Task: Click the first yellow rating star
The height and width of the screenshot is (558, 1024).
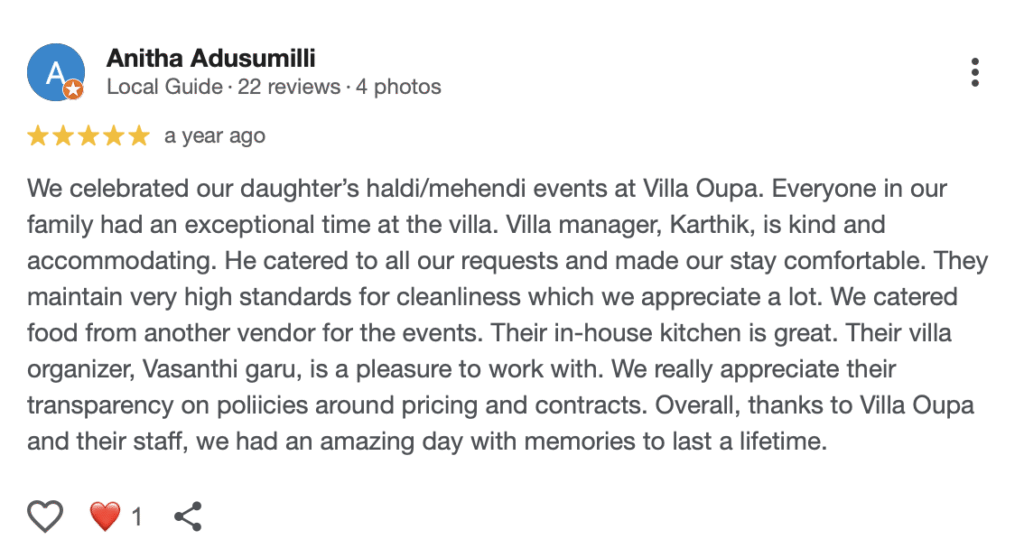Action: tap(38, 136)
